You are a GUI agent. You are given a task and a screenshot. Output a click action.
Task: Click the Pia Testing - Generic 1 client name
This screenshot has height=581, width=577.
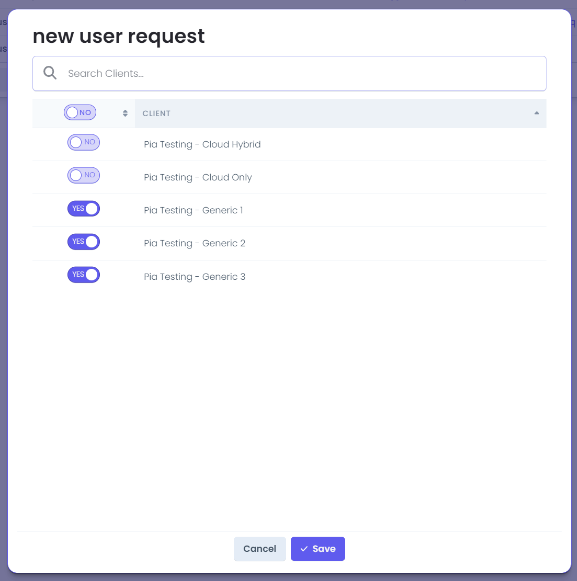tap(193, 210)
